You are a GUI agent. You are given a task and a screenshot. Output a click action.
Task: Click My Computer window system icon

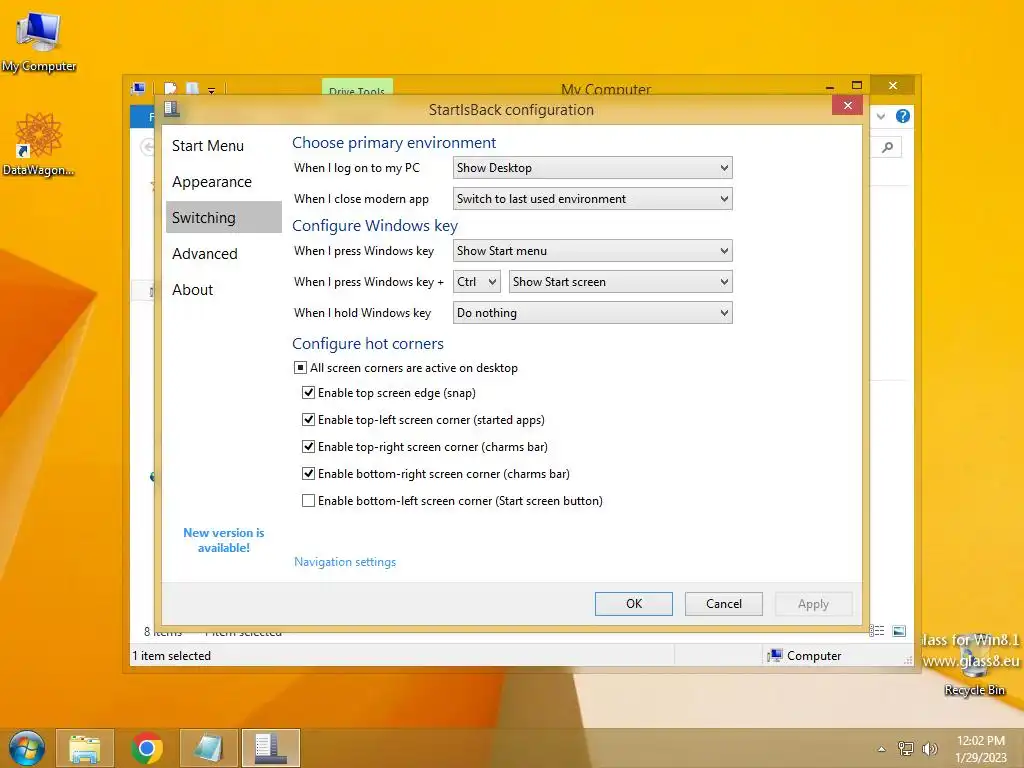pyautogui.click(x=138, y=88)
